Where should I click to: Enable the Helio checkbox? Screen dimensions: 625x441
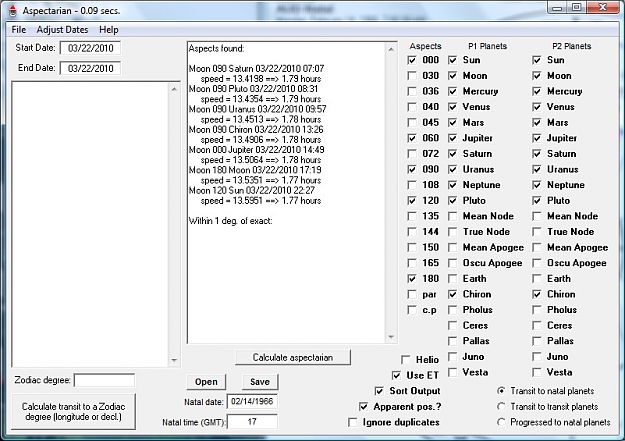pos(406,360)
